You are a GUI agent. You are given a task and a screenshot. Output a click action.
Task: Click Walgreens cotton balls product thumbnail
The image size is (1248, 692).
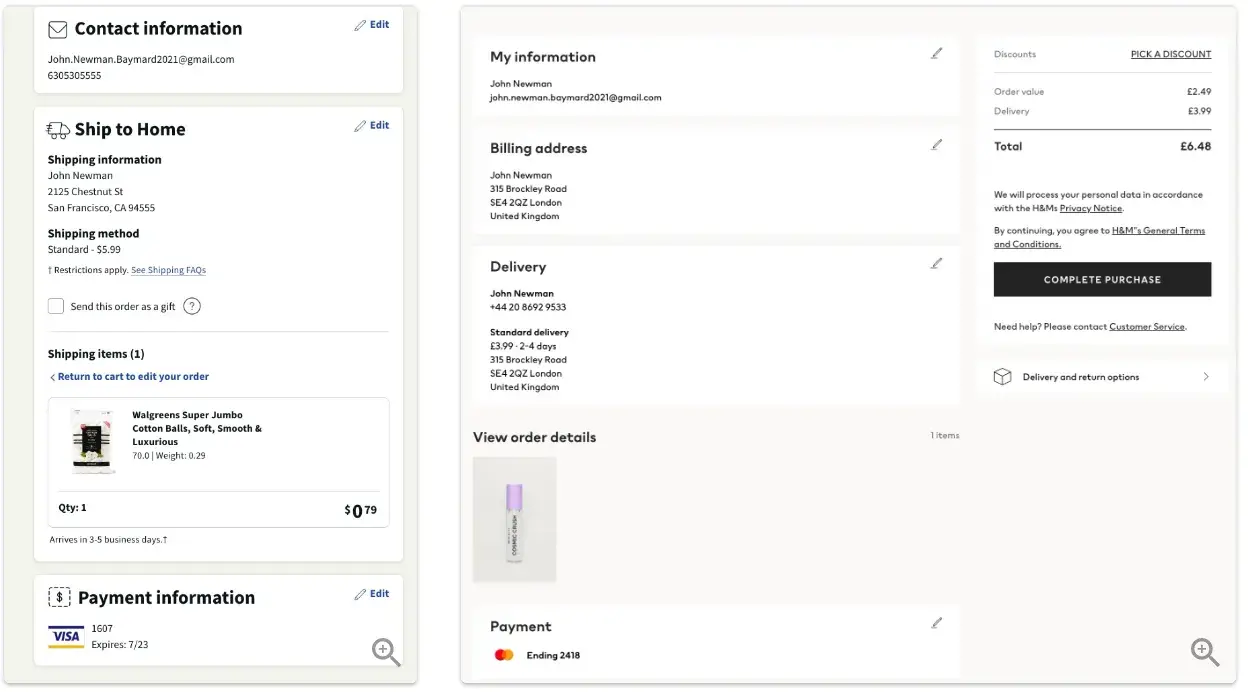click(93, 441)
